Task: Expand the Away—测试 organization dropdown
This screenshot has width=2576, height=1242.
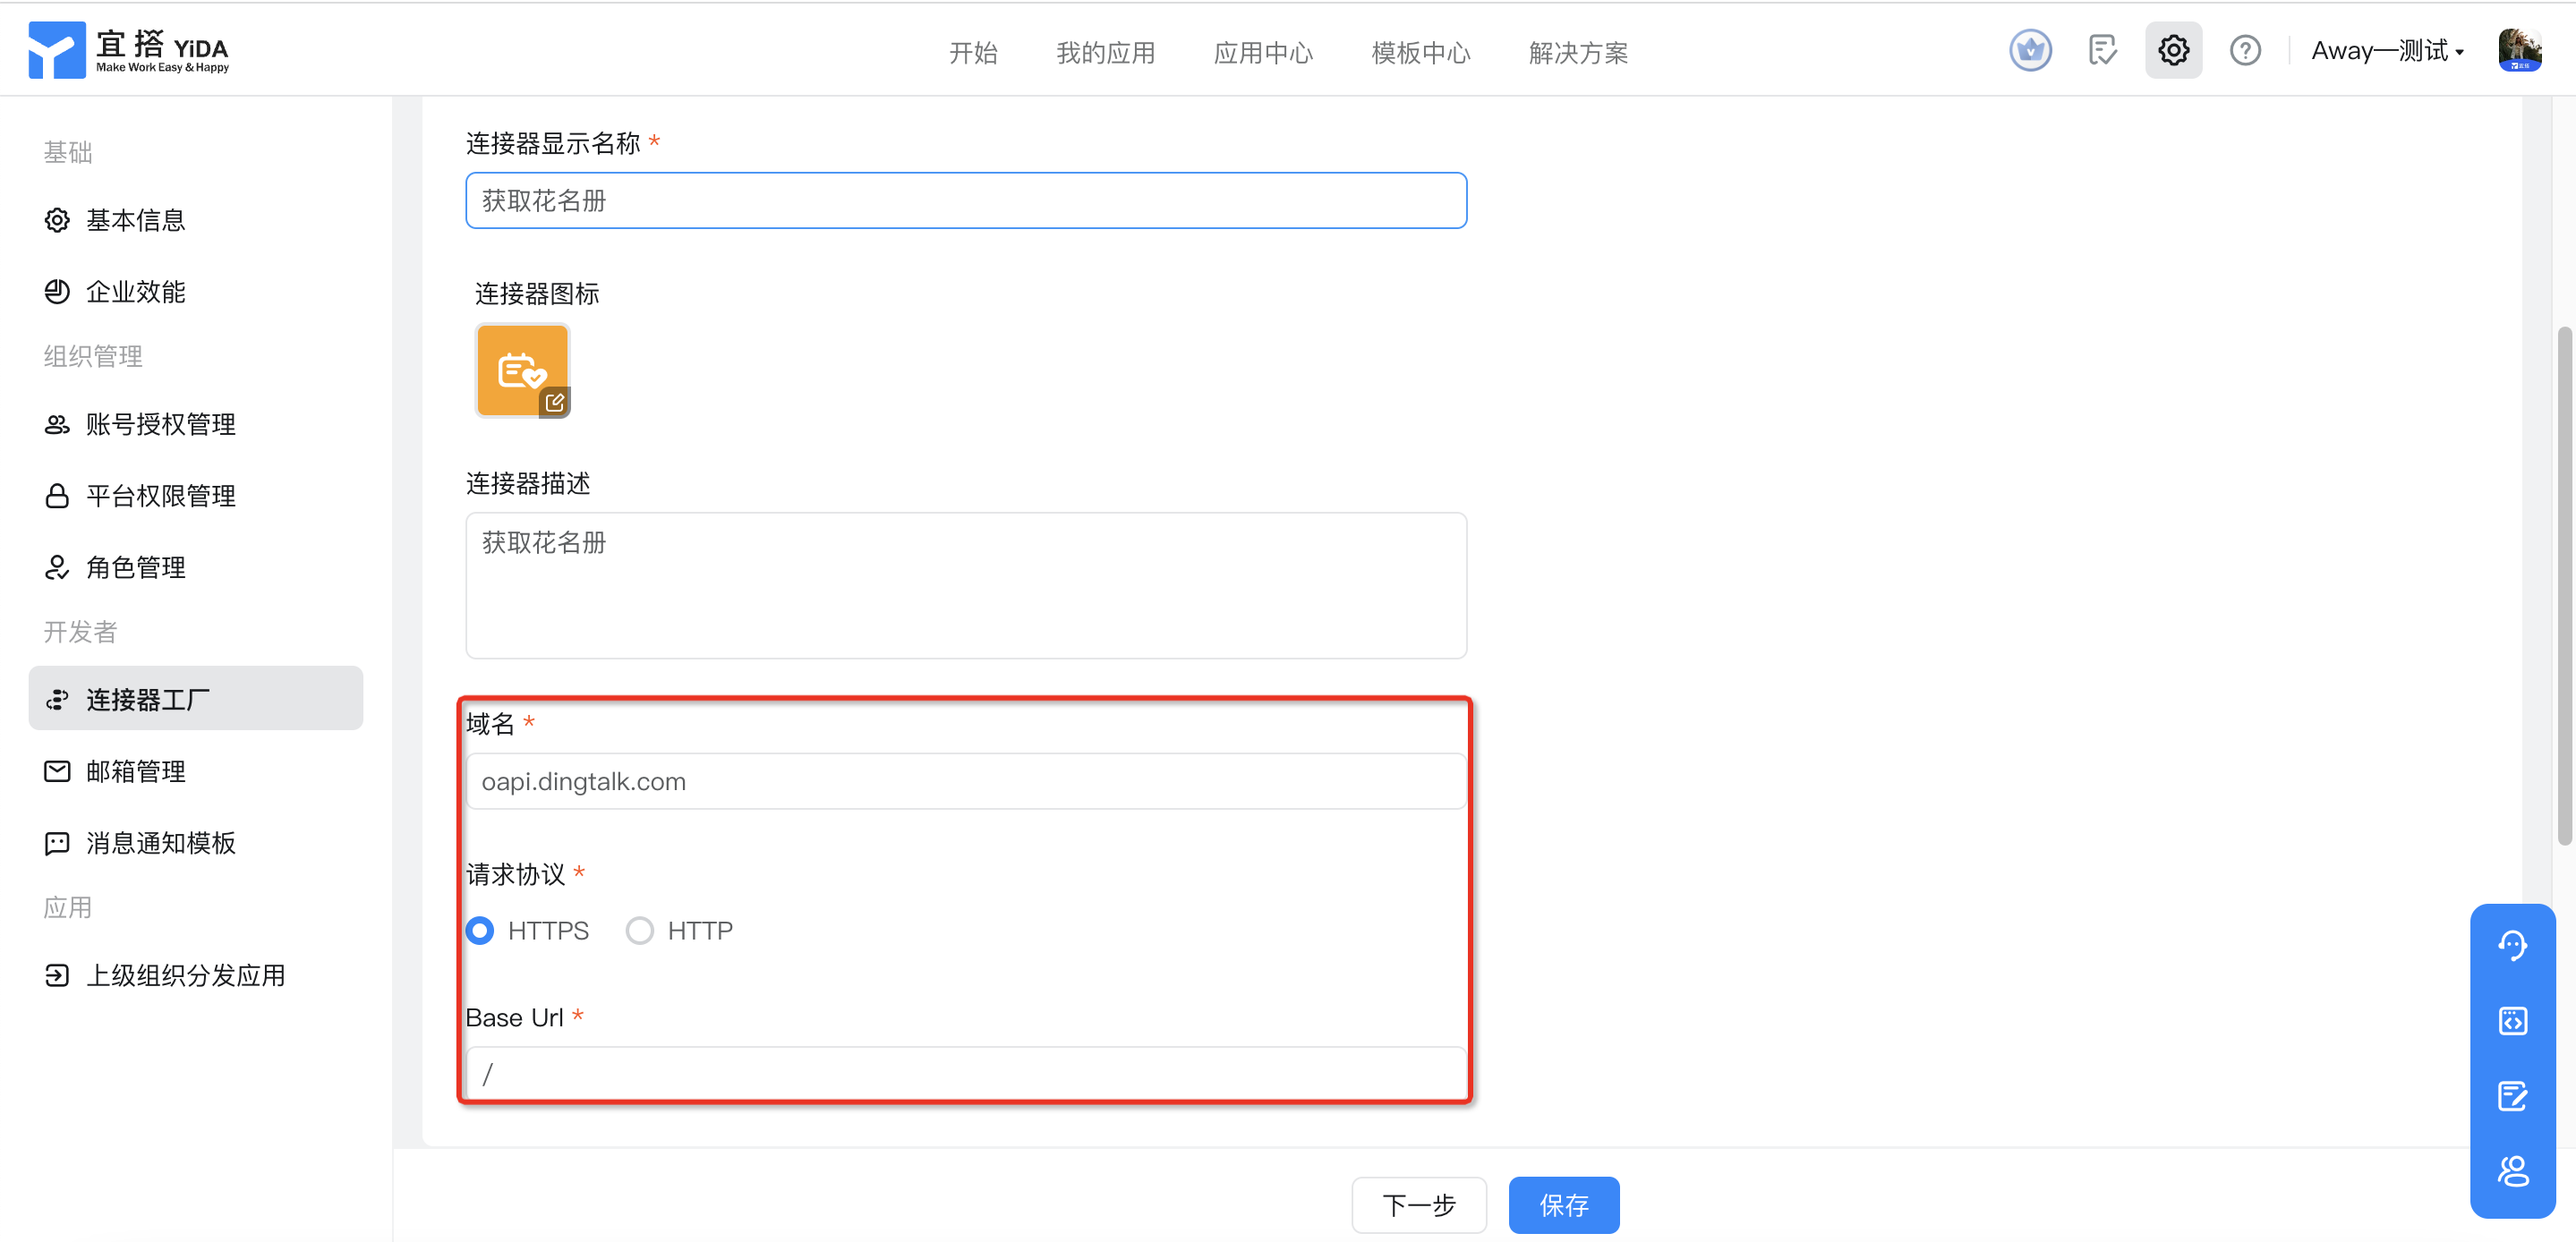Action: tap(2387, 51)
